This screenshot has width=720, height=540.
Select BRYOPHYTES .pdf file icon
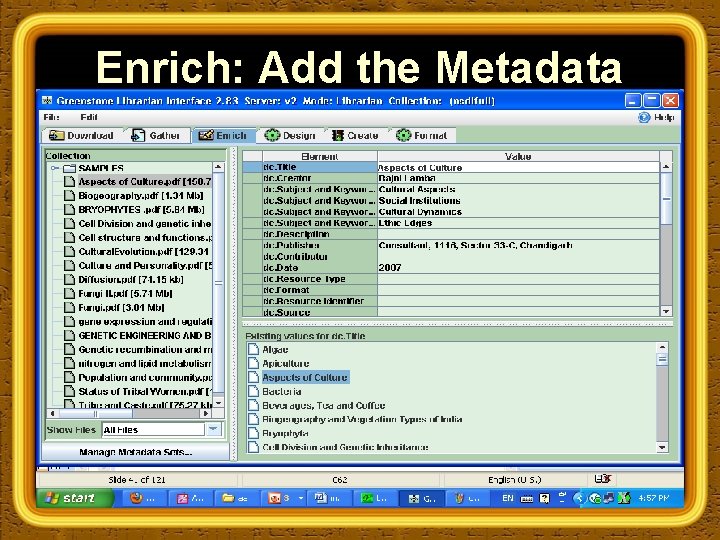tap(69, 210)
